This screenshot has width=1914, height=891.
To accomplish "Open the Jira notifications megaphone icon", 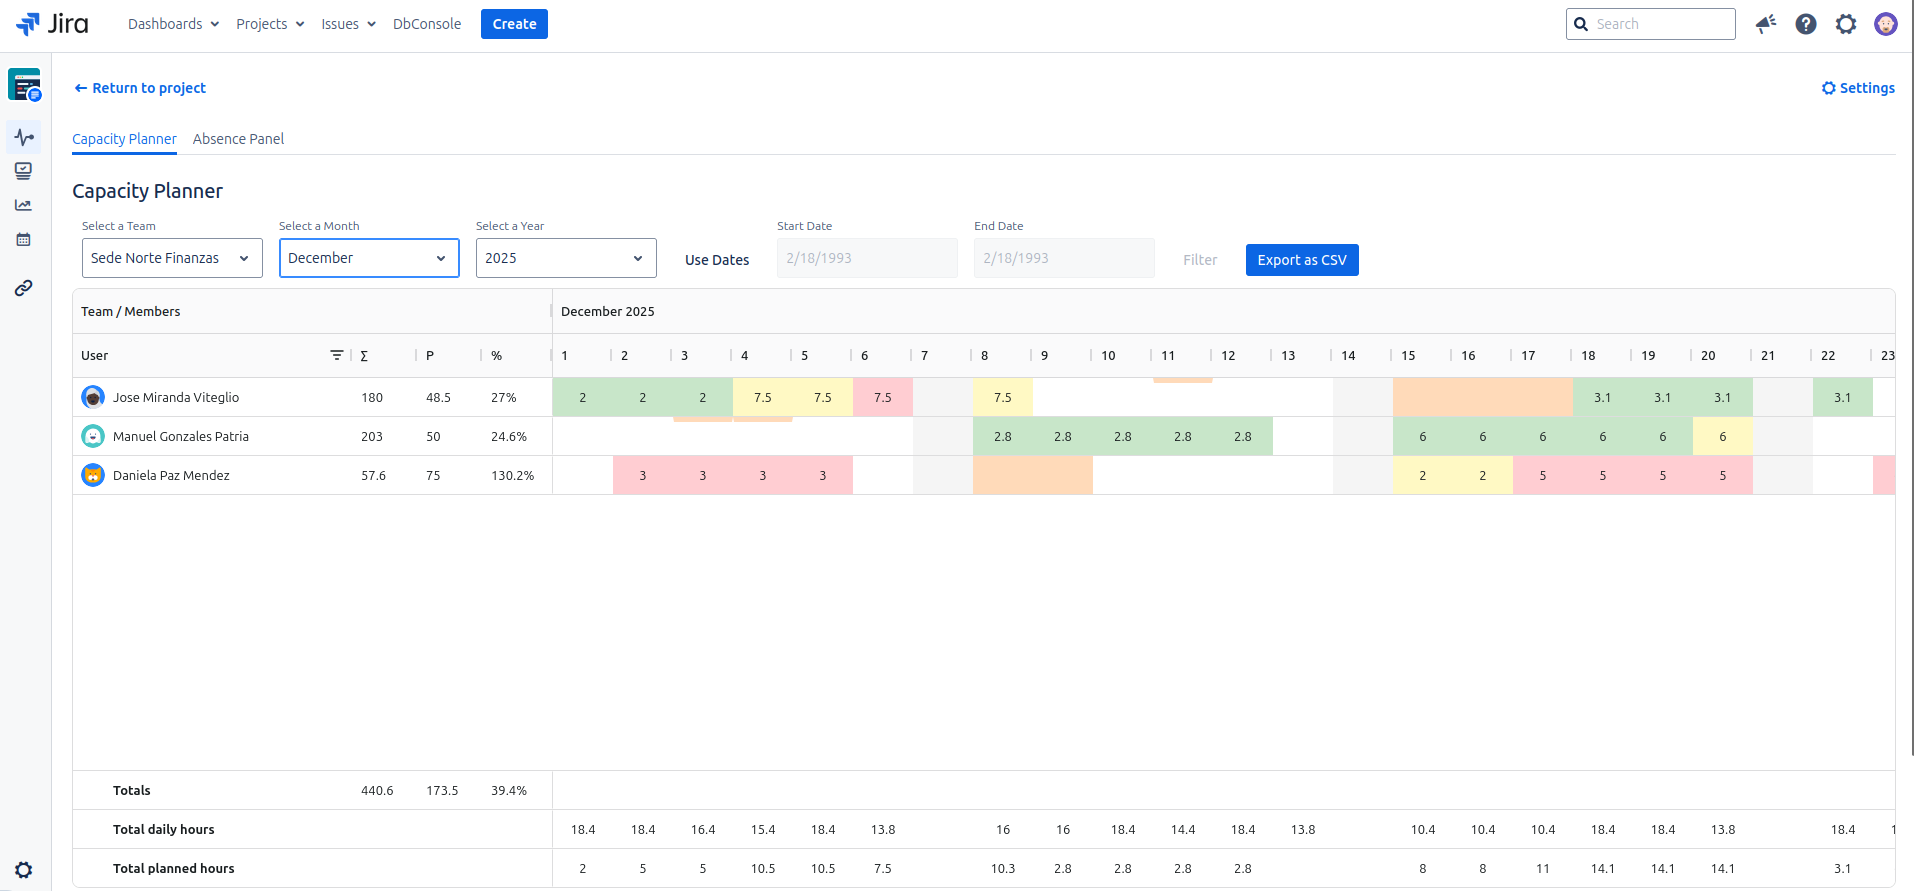I will 1766,24.
